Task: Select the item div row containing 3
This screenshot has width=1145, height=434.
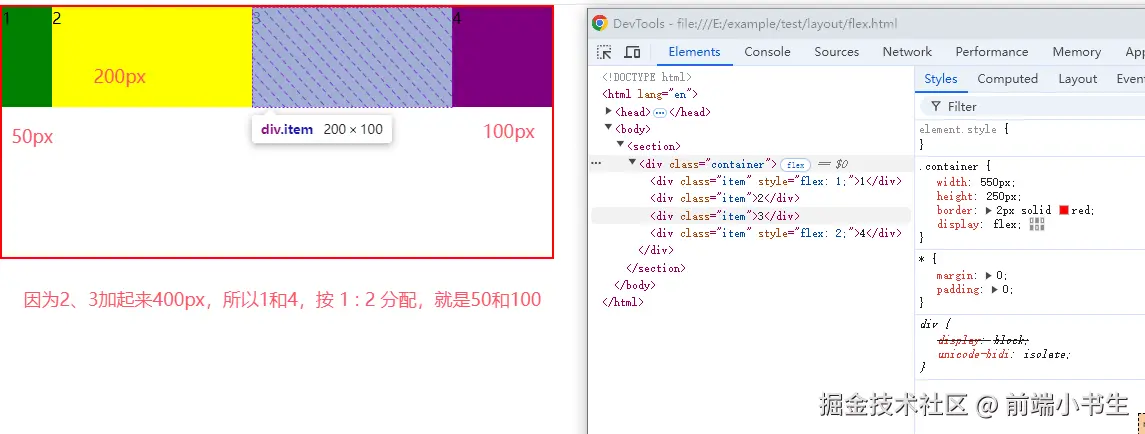Action: (x=724, y=216)
